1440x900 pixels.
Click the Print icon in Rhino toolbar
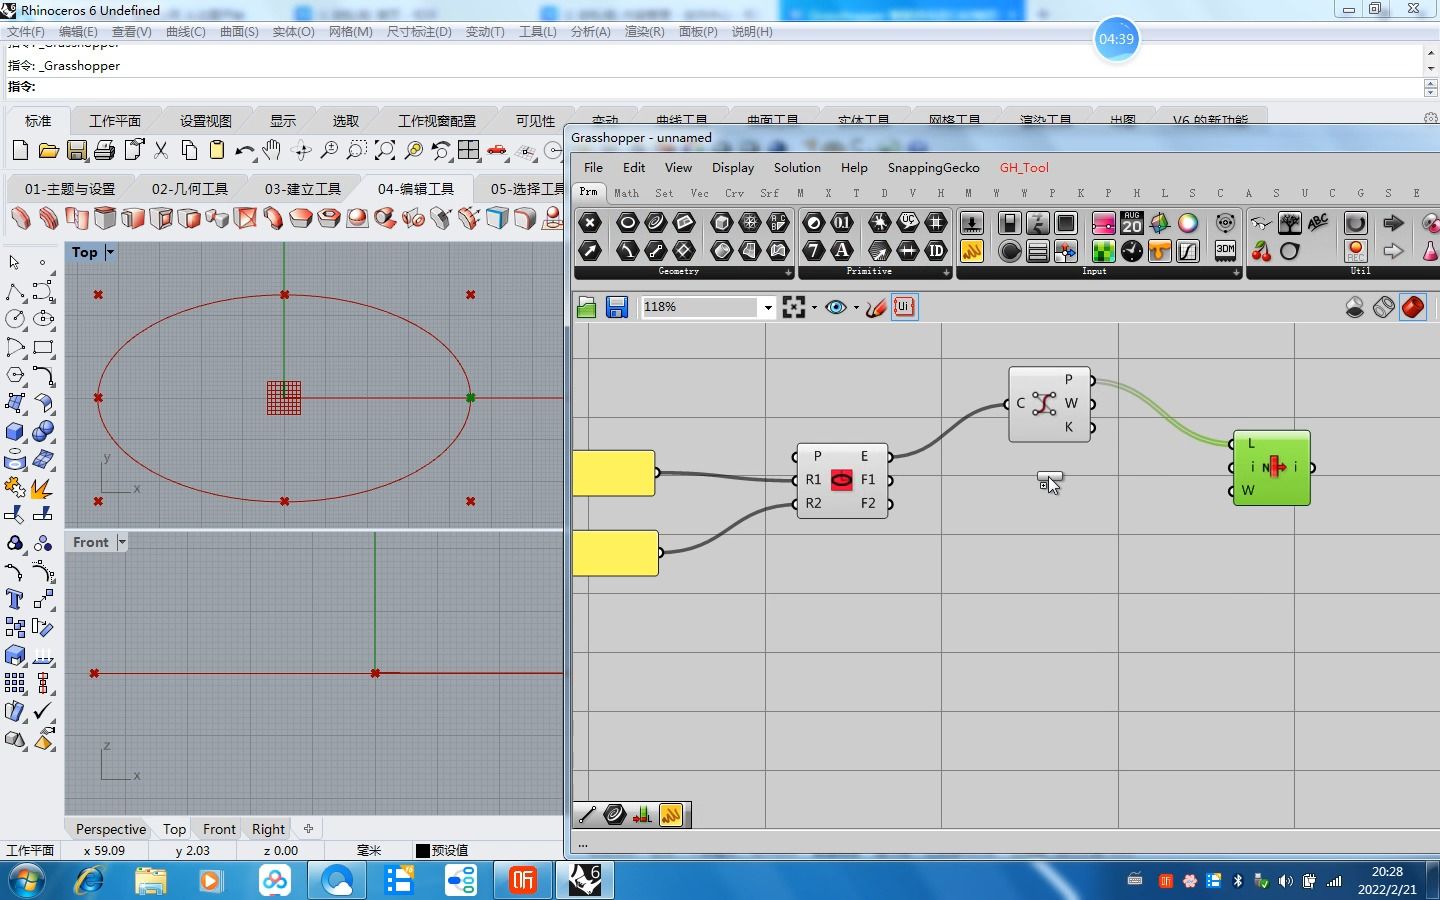coord(104,151)
